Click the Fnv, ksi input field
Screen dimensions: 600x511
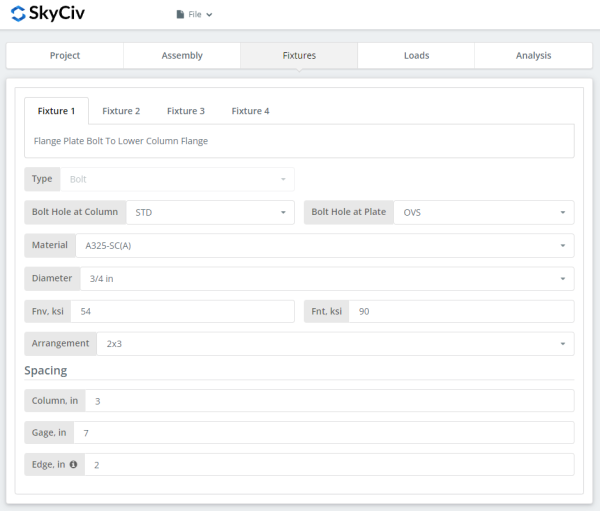(182, 311)
